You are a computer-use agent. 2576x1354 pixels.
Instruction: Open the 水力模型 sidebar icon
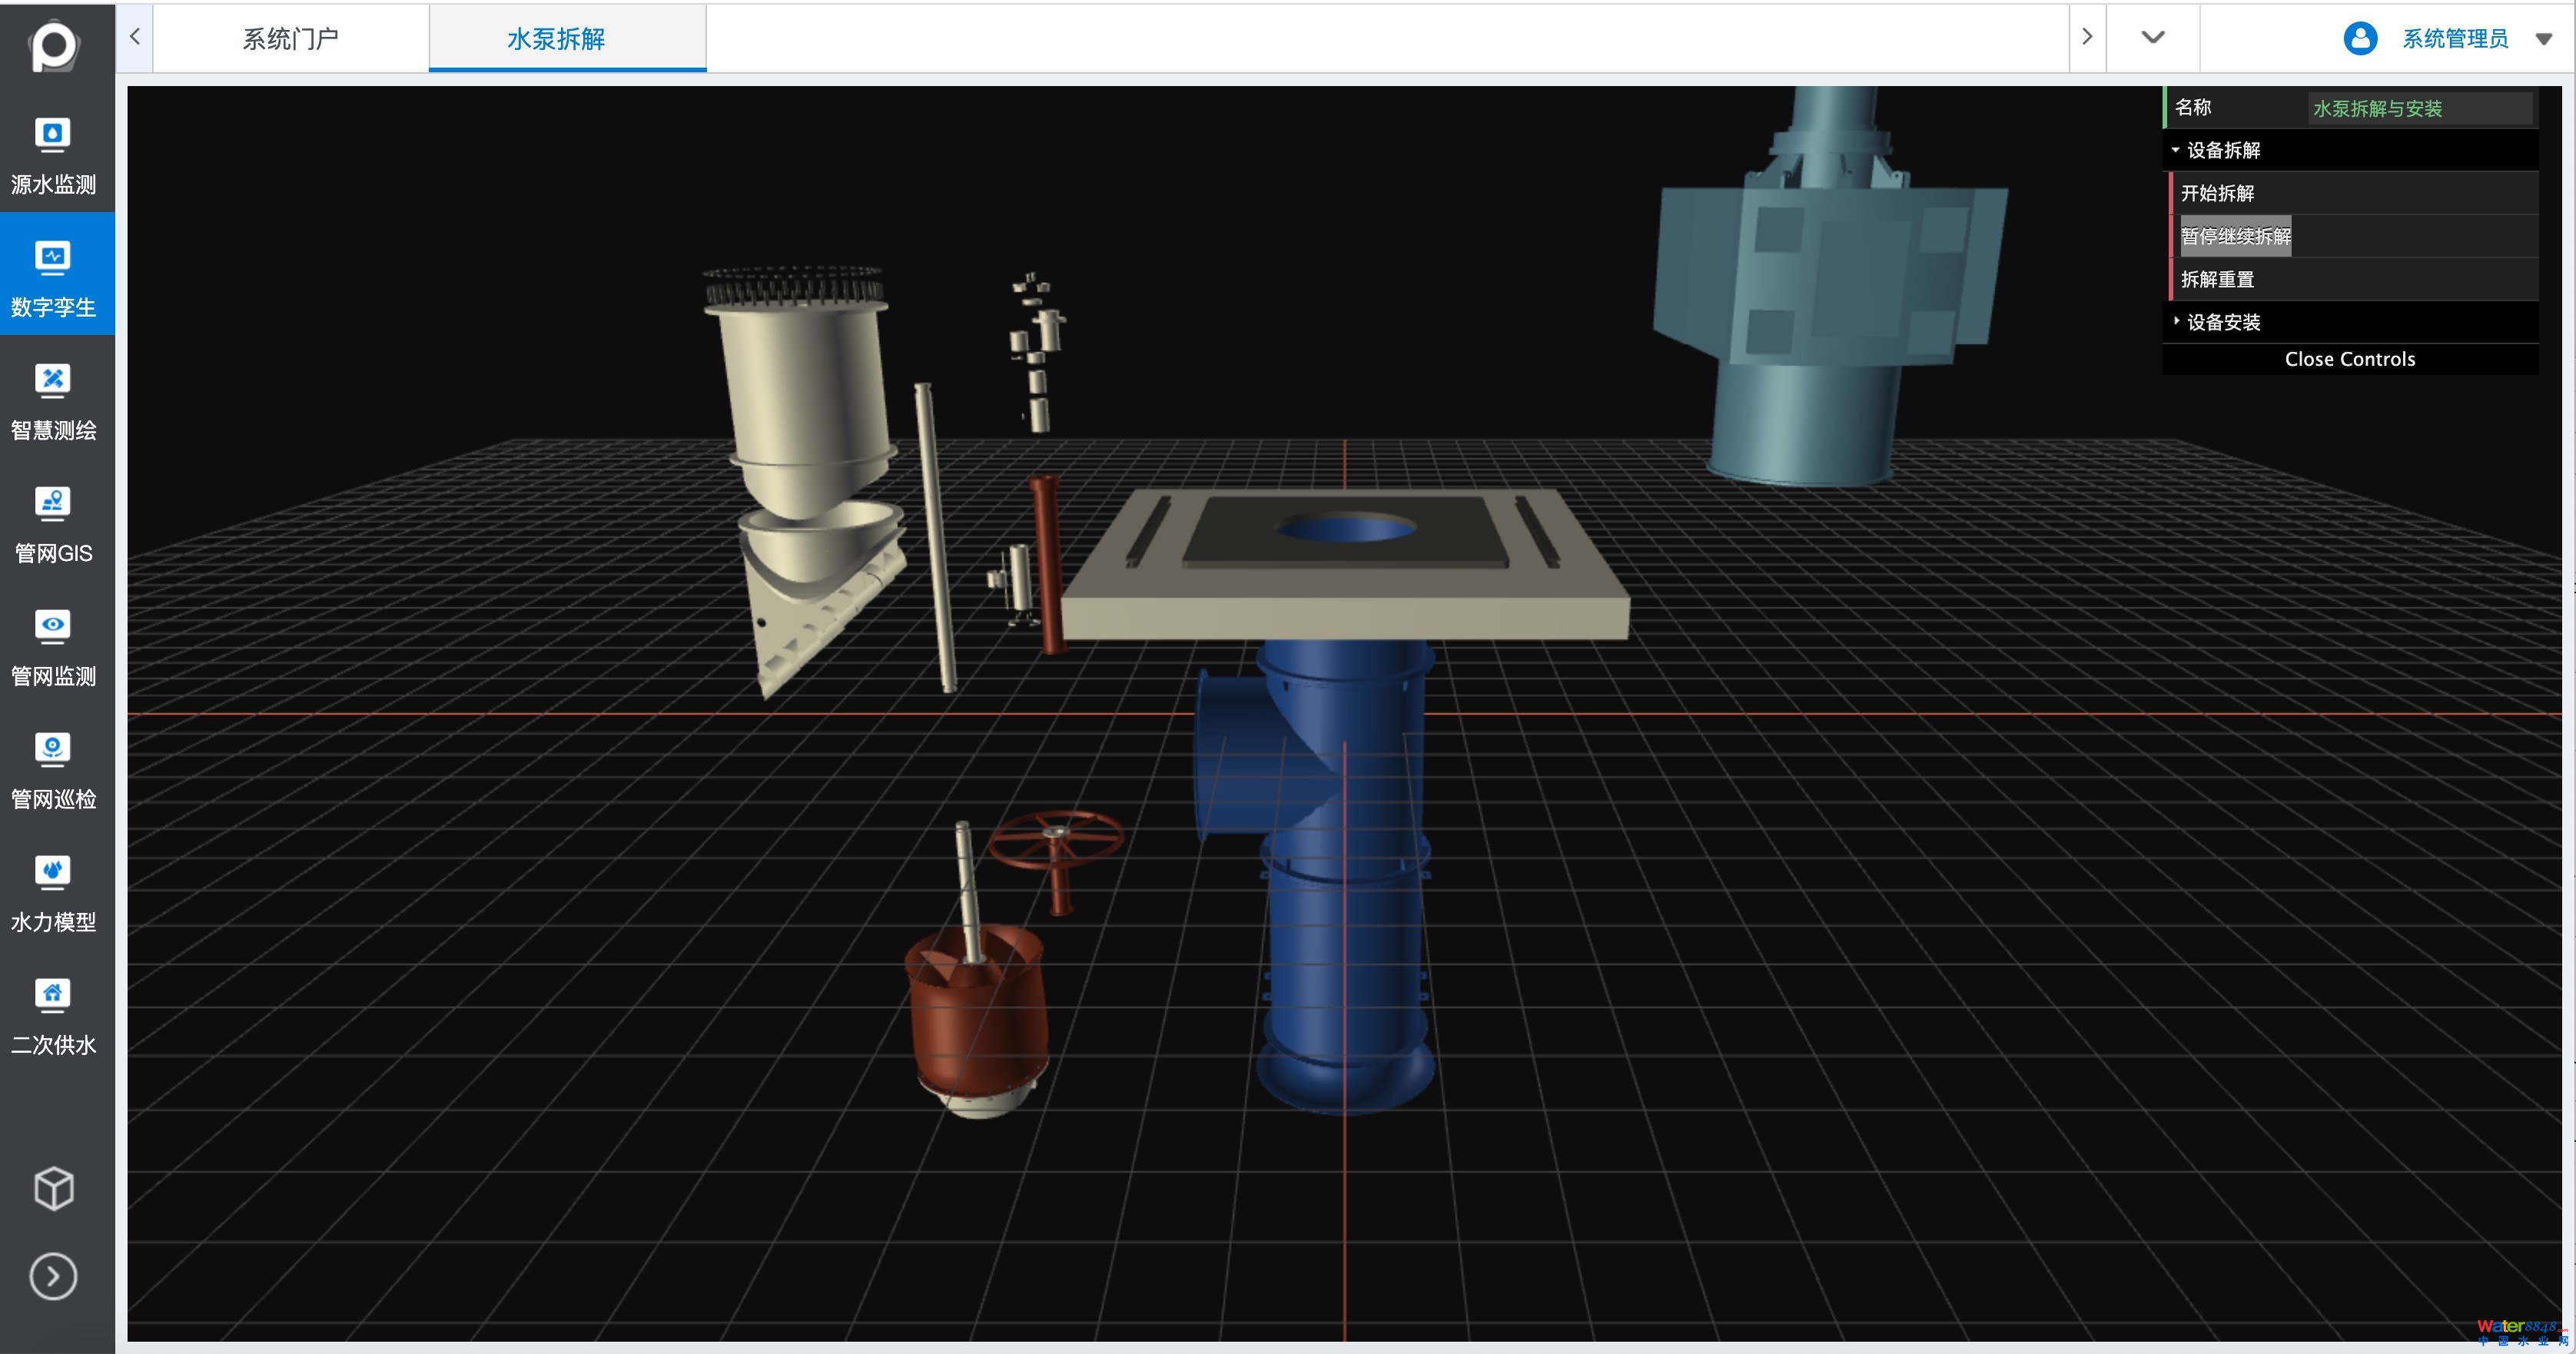pyautogui.click(x=53, y=872)
